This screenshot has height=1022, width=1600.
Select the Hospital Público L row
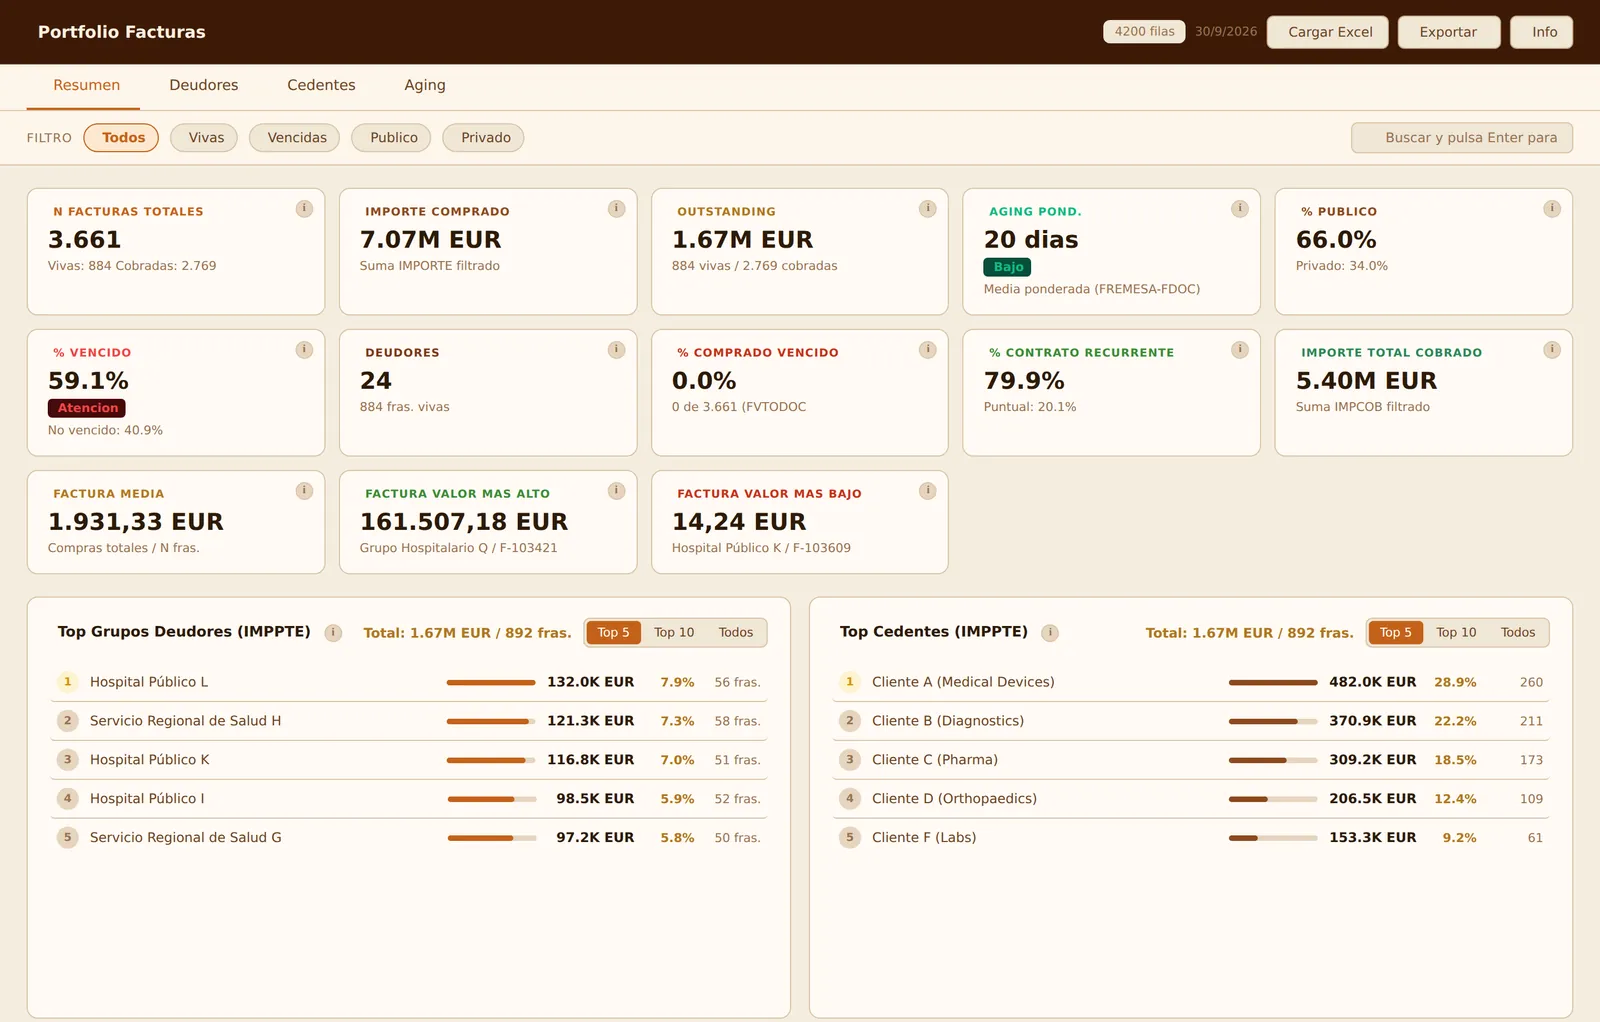click(408, 682)
